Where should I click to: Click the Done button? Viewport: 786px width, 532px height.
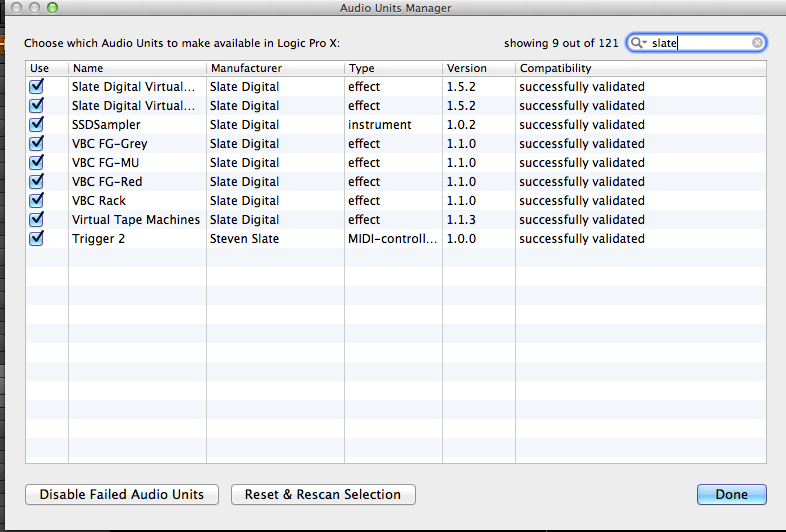[x=732, y=494]
